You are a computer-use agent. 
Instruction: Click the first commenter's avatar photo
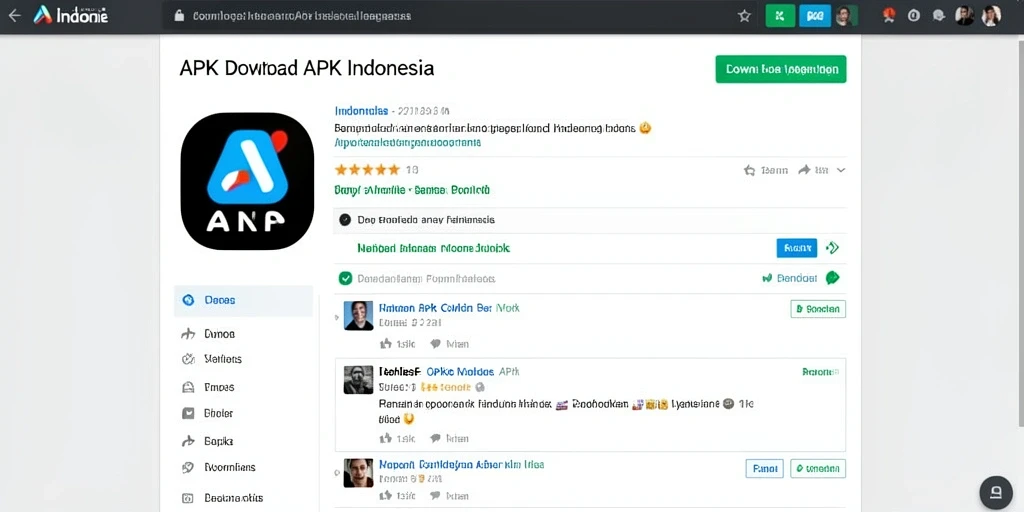coord(359,315)
